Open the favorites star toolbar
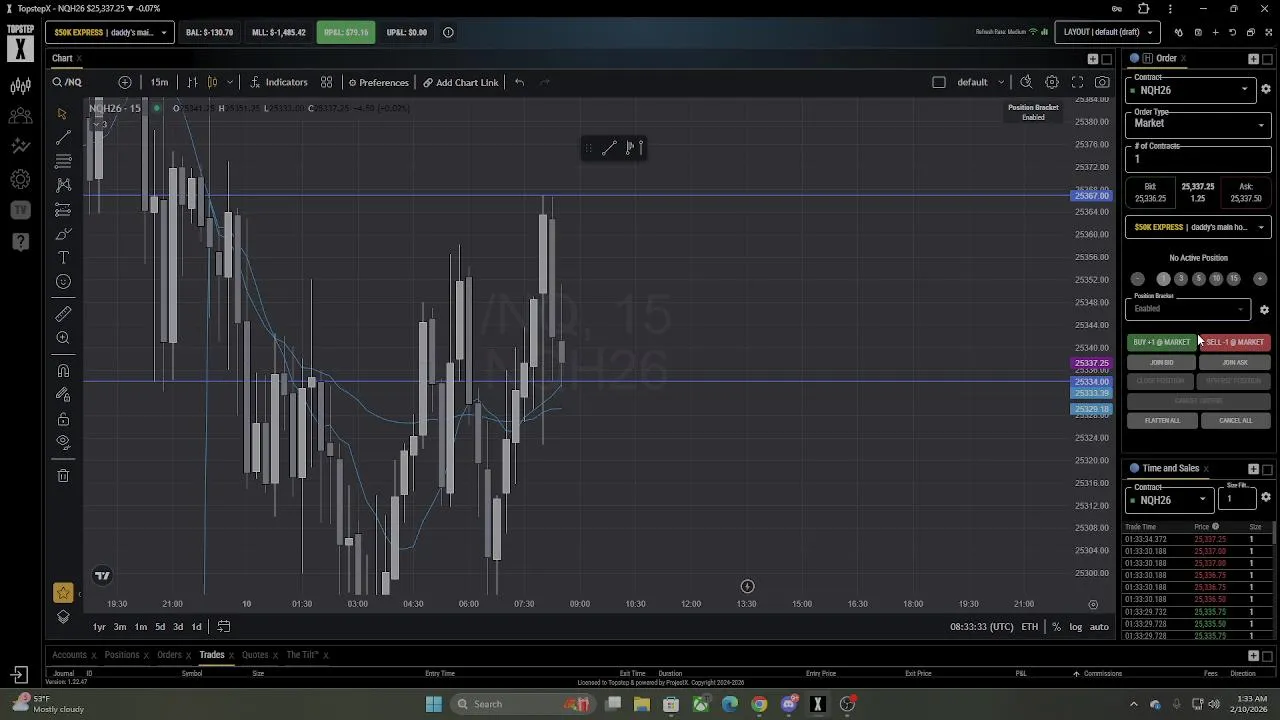The height and width of the screenshot is (720, 1280). (x=63, y=593)
